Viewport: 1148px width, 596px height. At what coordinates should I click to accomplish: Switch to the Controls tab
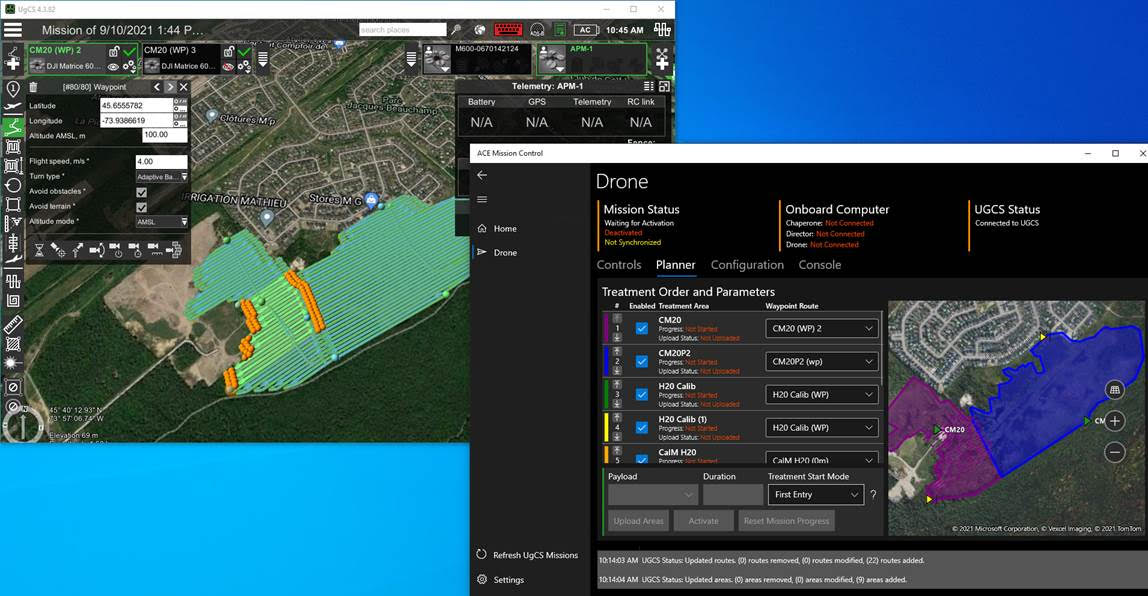click(619, 265)
